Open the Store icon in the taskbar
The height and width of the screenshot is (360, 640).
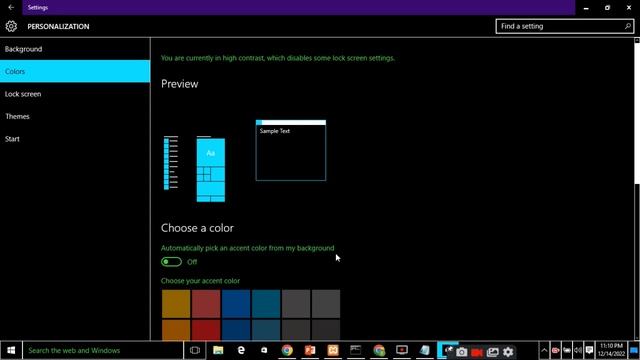coord(264,350)
